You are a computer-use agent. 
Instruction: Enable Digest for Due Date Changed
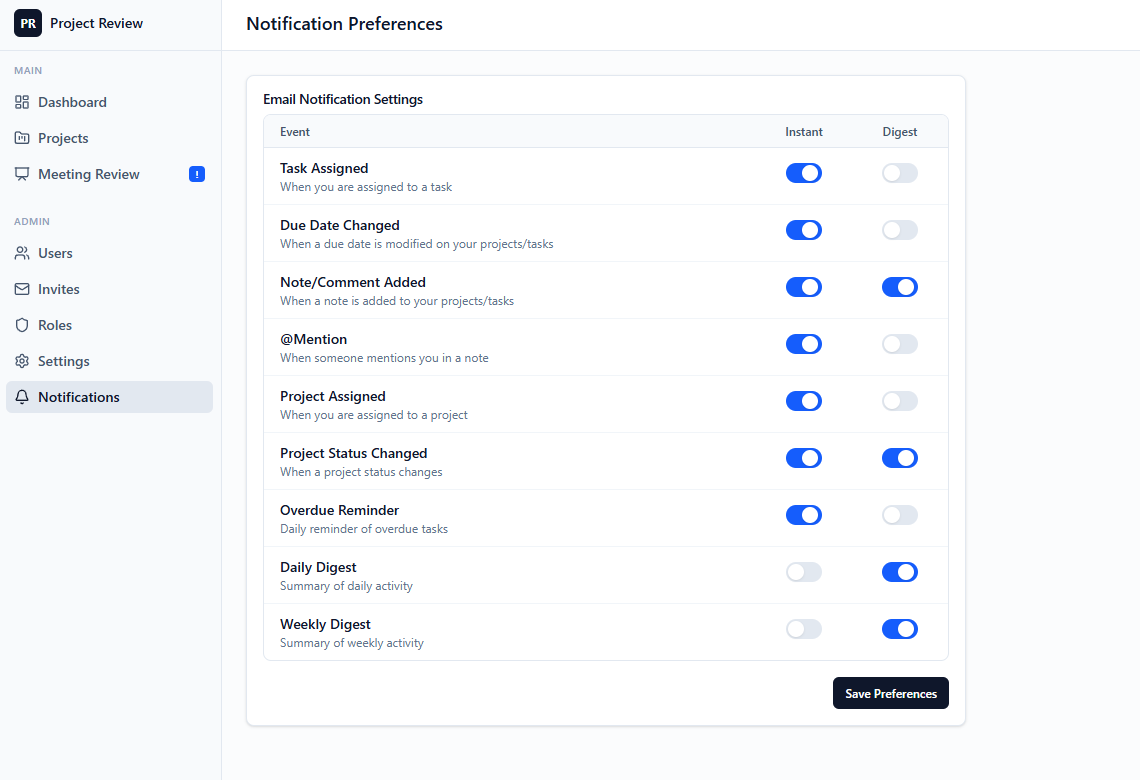pos(899,229)
